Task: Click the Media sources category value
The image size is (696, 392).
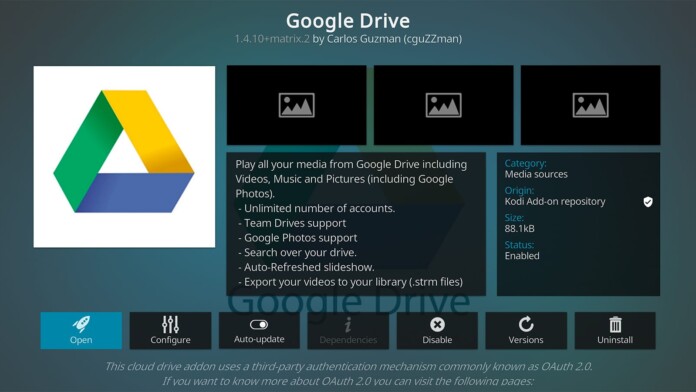Action: [536, 174]
